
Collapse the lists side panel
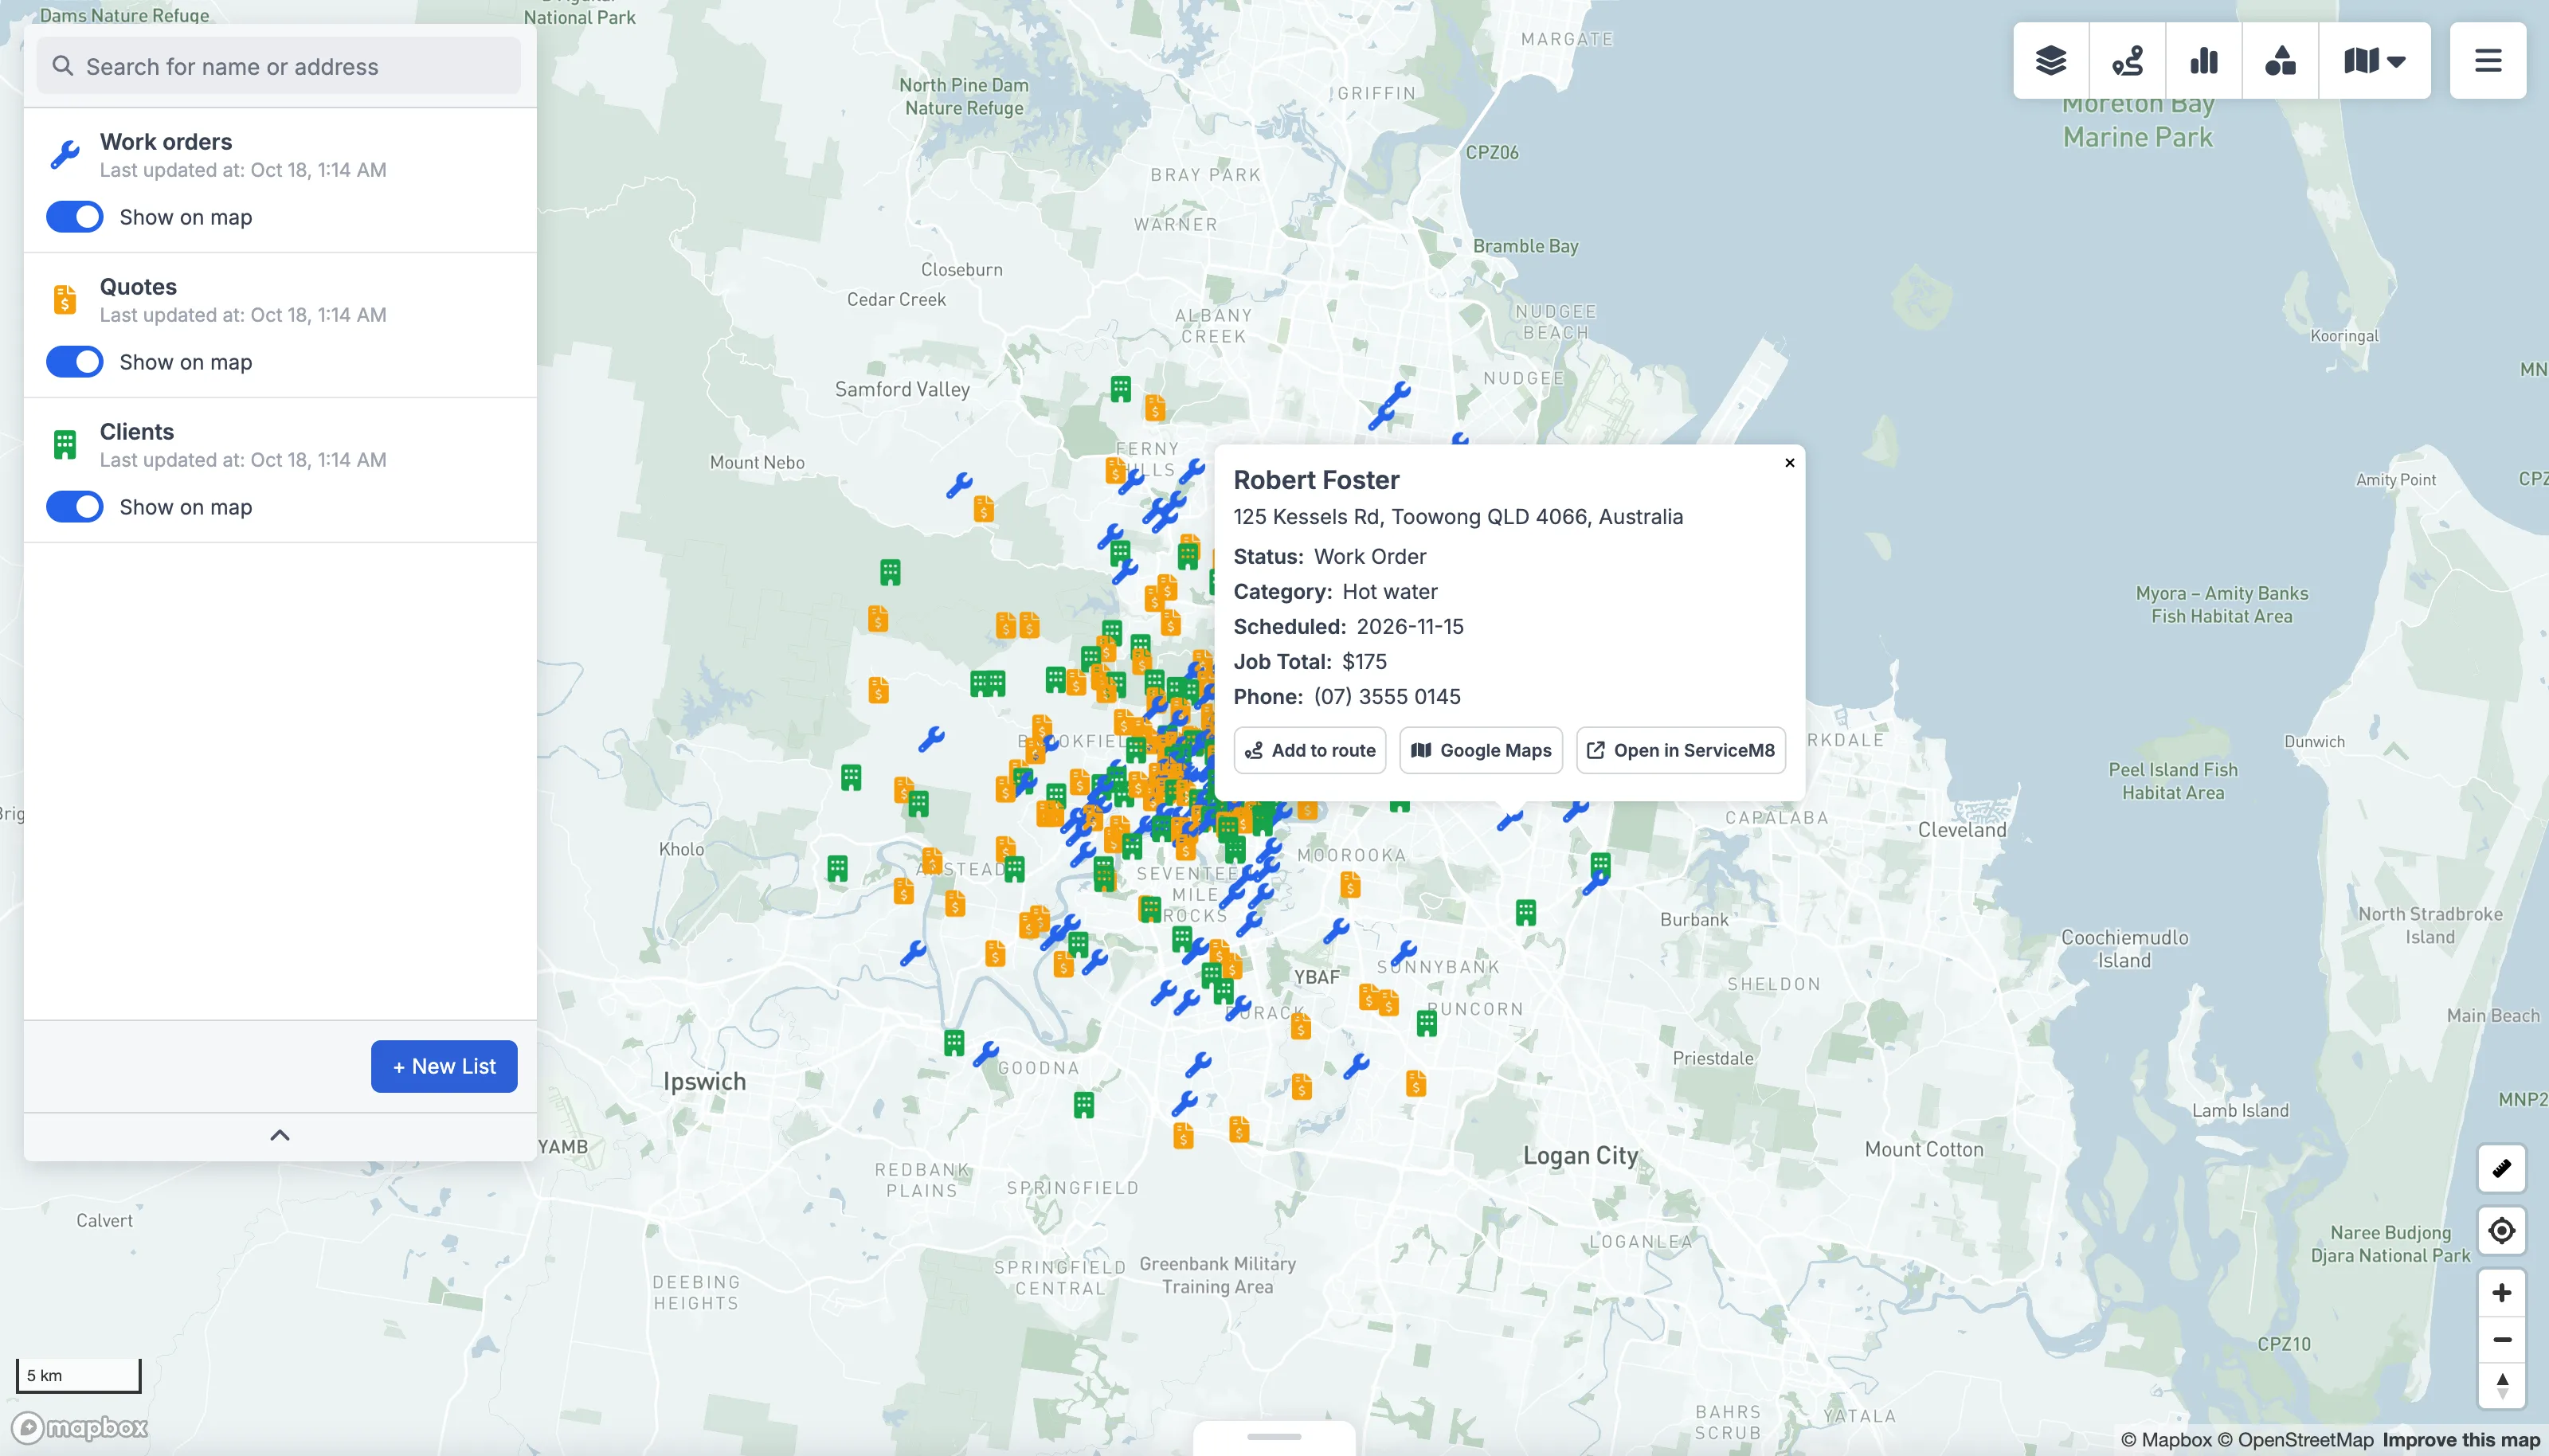(x=280, y=1135)
